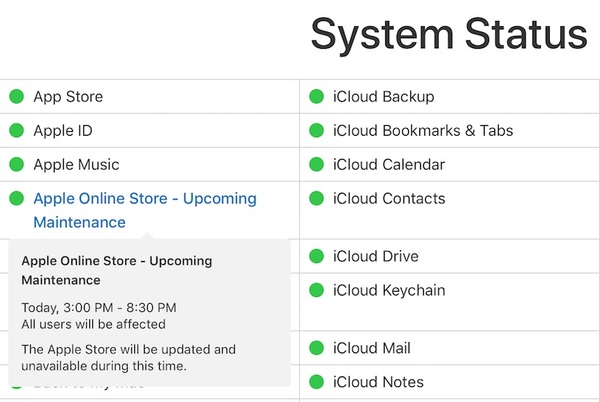Click the bold popup title Upcoming Maintenance
Image resolution: width=600 pixels, height=402 pixels.
tap(117, 270)
